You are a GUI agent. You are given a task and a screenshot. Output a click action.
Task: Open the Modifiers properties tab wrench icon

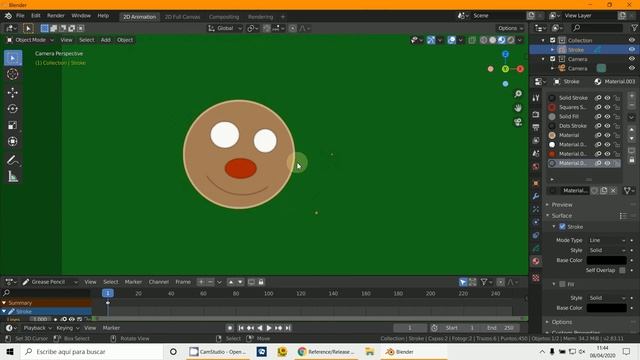click(x=536, y=196)
